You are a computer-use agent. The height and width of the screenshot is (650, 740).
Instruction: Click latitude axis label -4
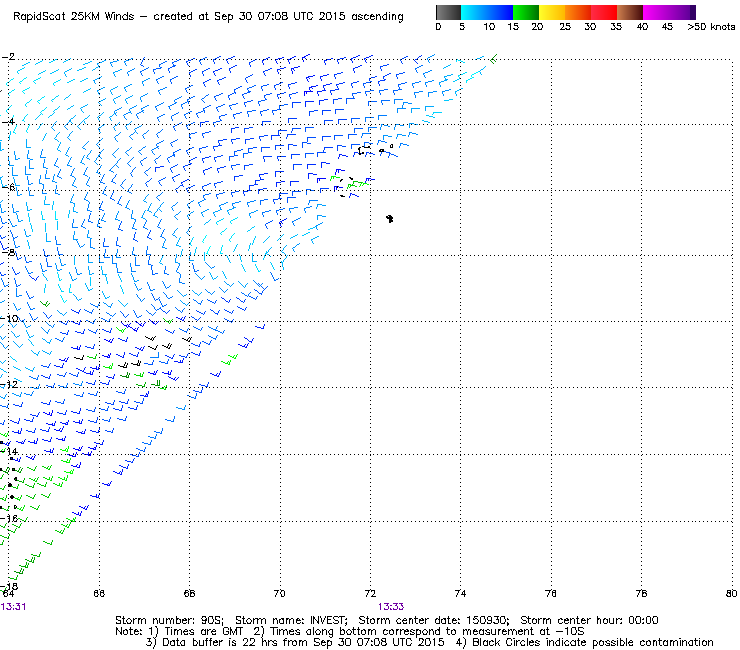pyautogui.click(x=9, y=122)
